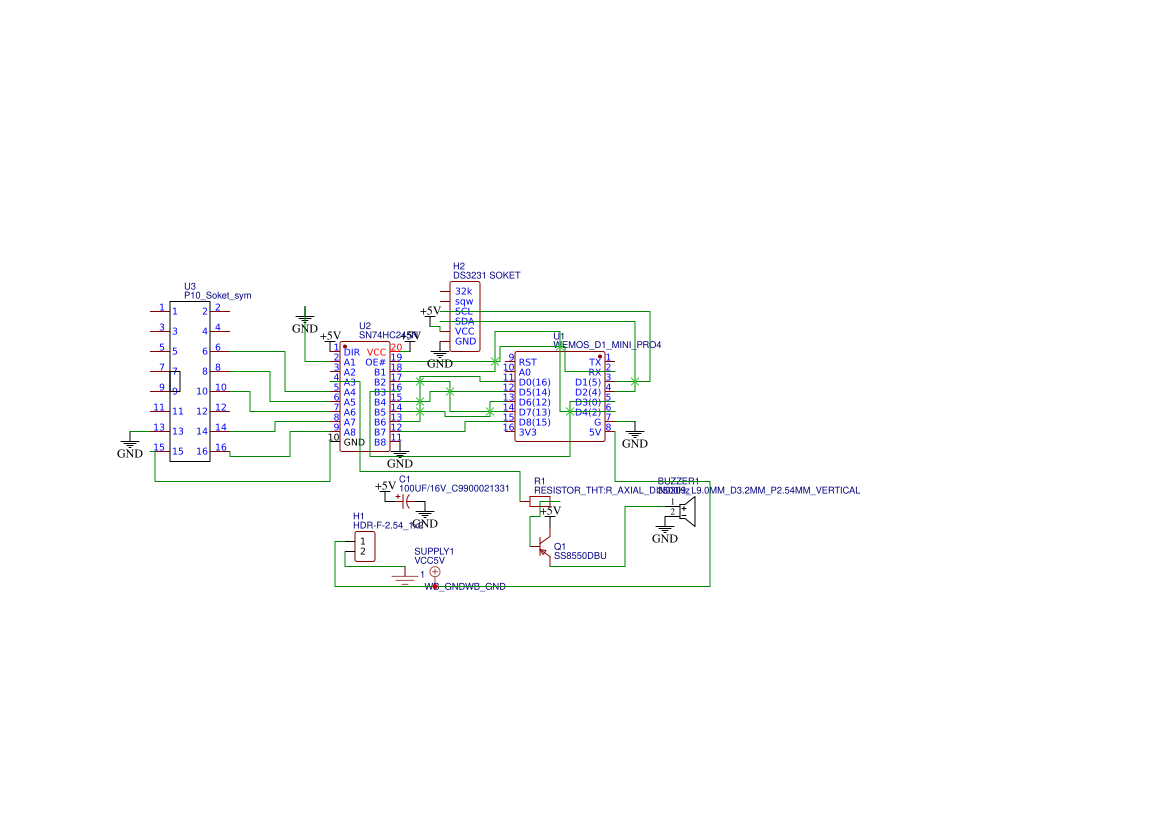Click pin 16 on U3 socket

tap(202, 452)
